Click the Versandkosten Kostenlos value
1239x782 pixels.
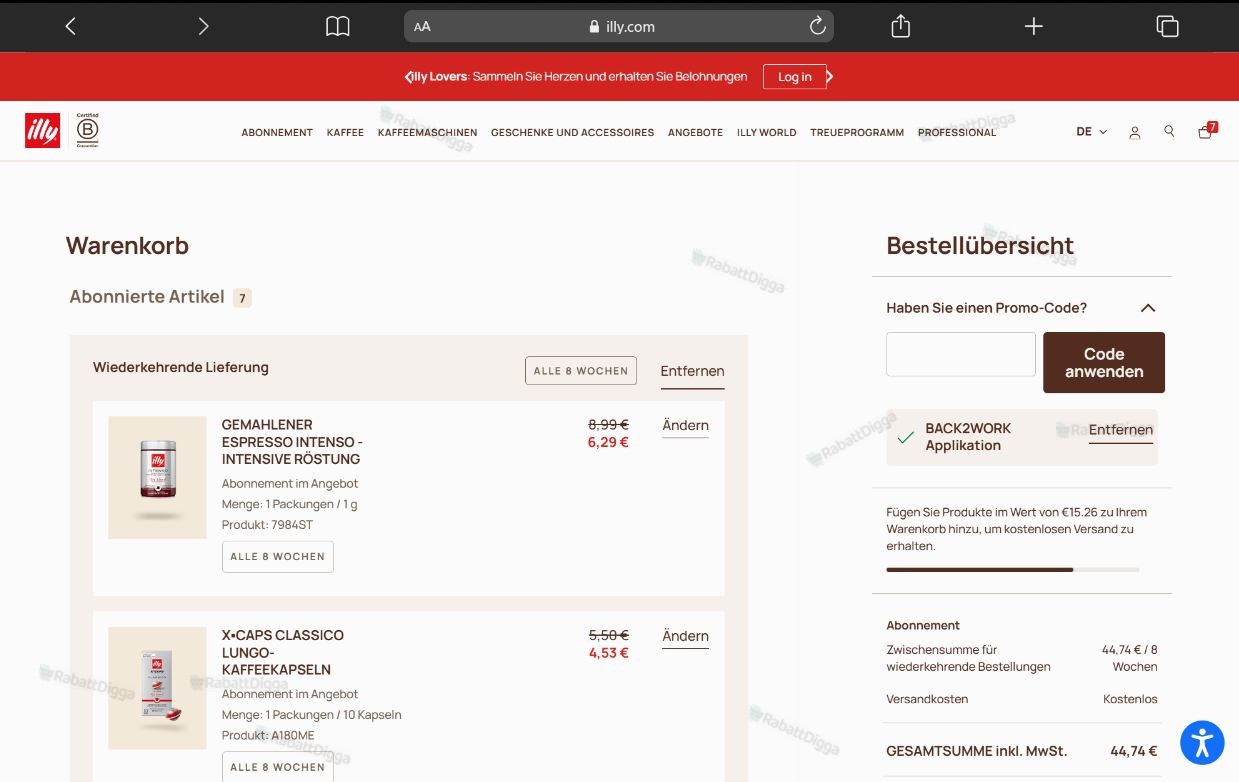[1130, 699]
